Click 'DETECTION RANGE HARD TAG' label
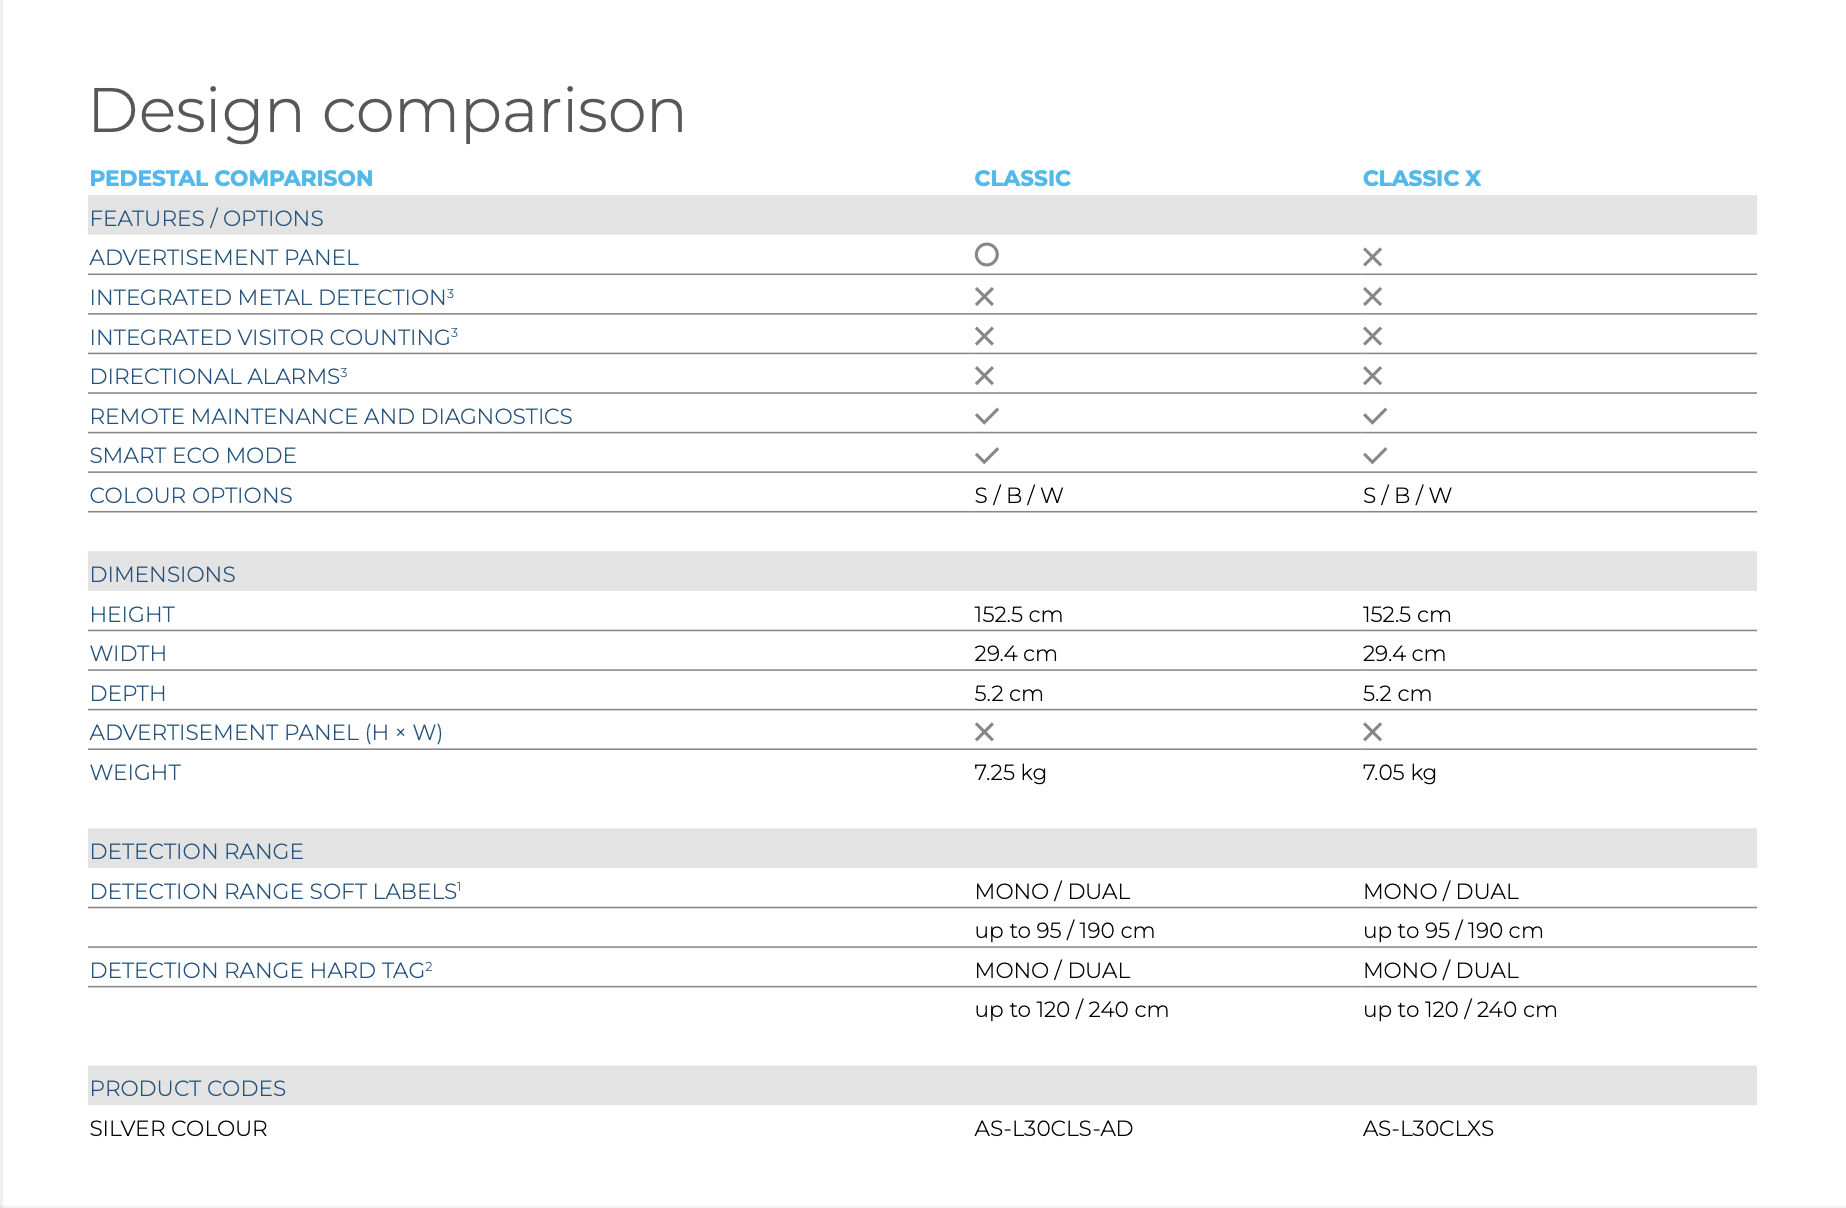Screen dimensions: 1846x1208 pyautogui.click(x=261, y=970)
